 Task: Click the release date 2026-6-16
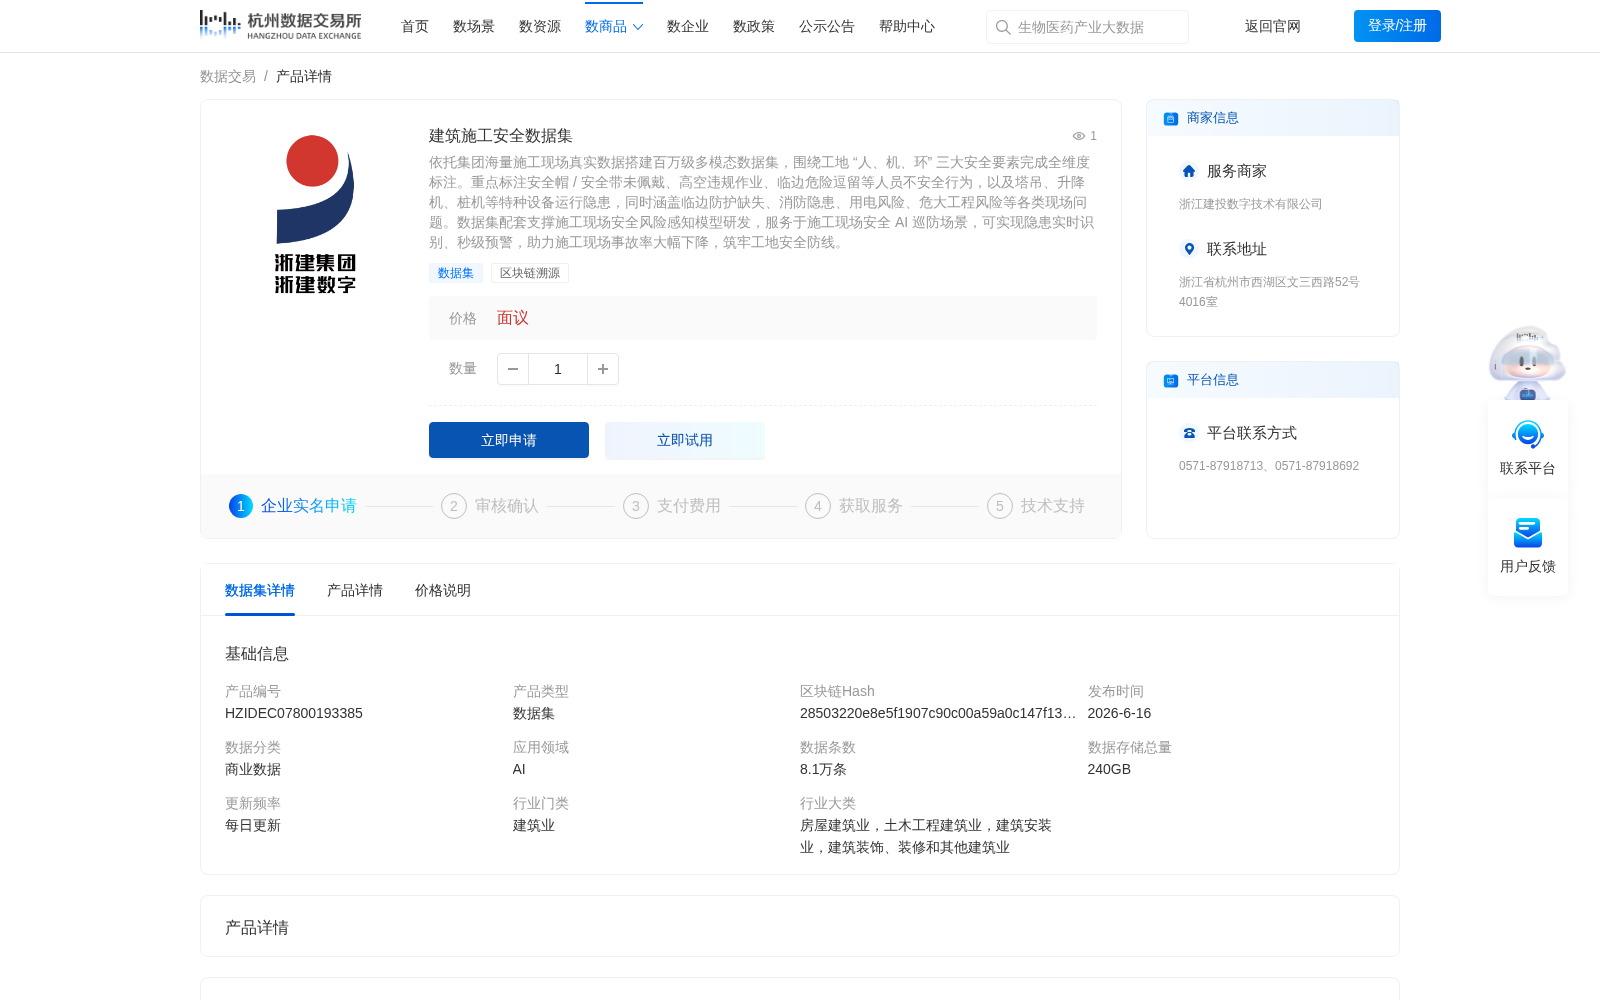[1119, 713]
